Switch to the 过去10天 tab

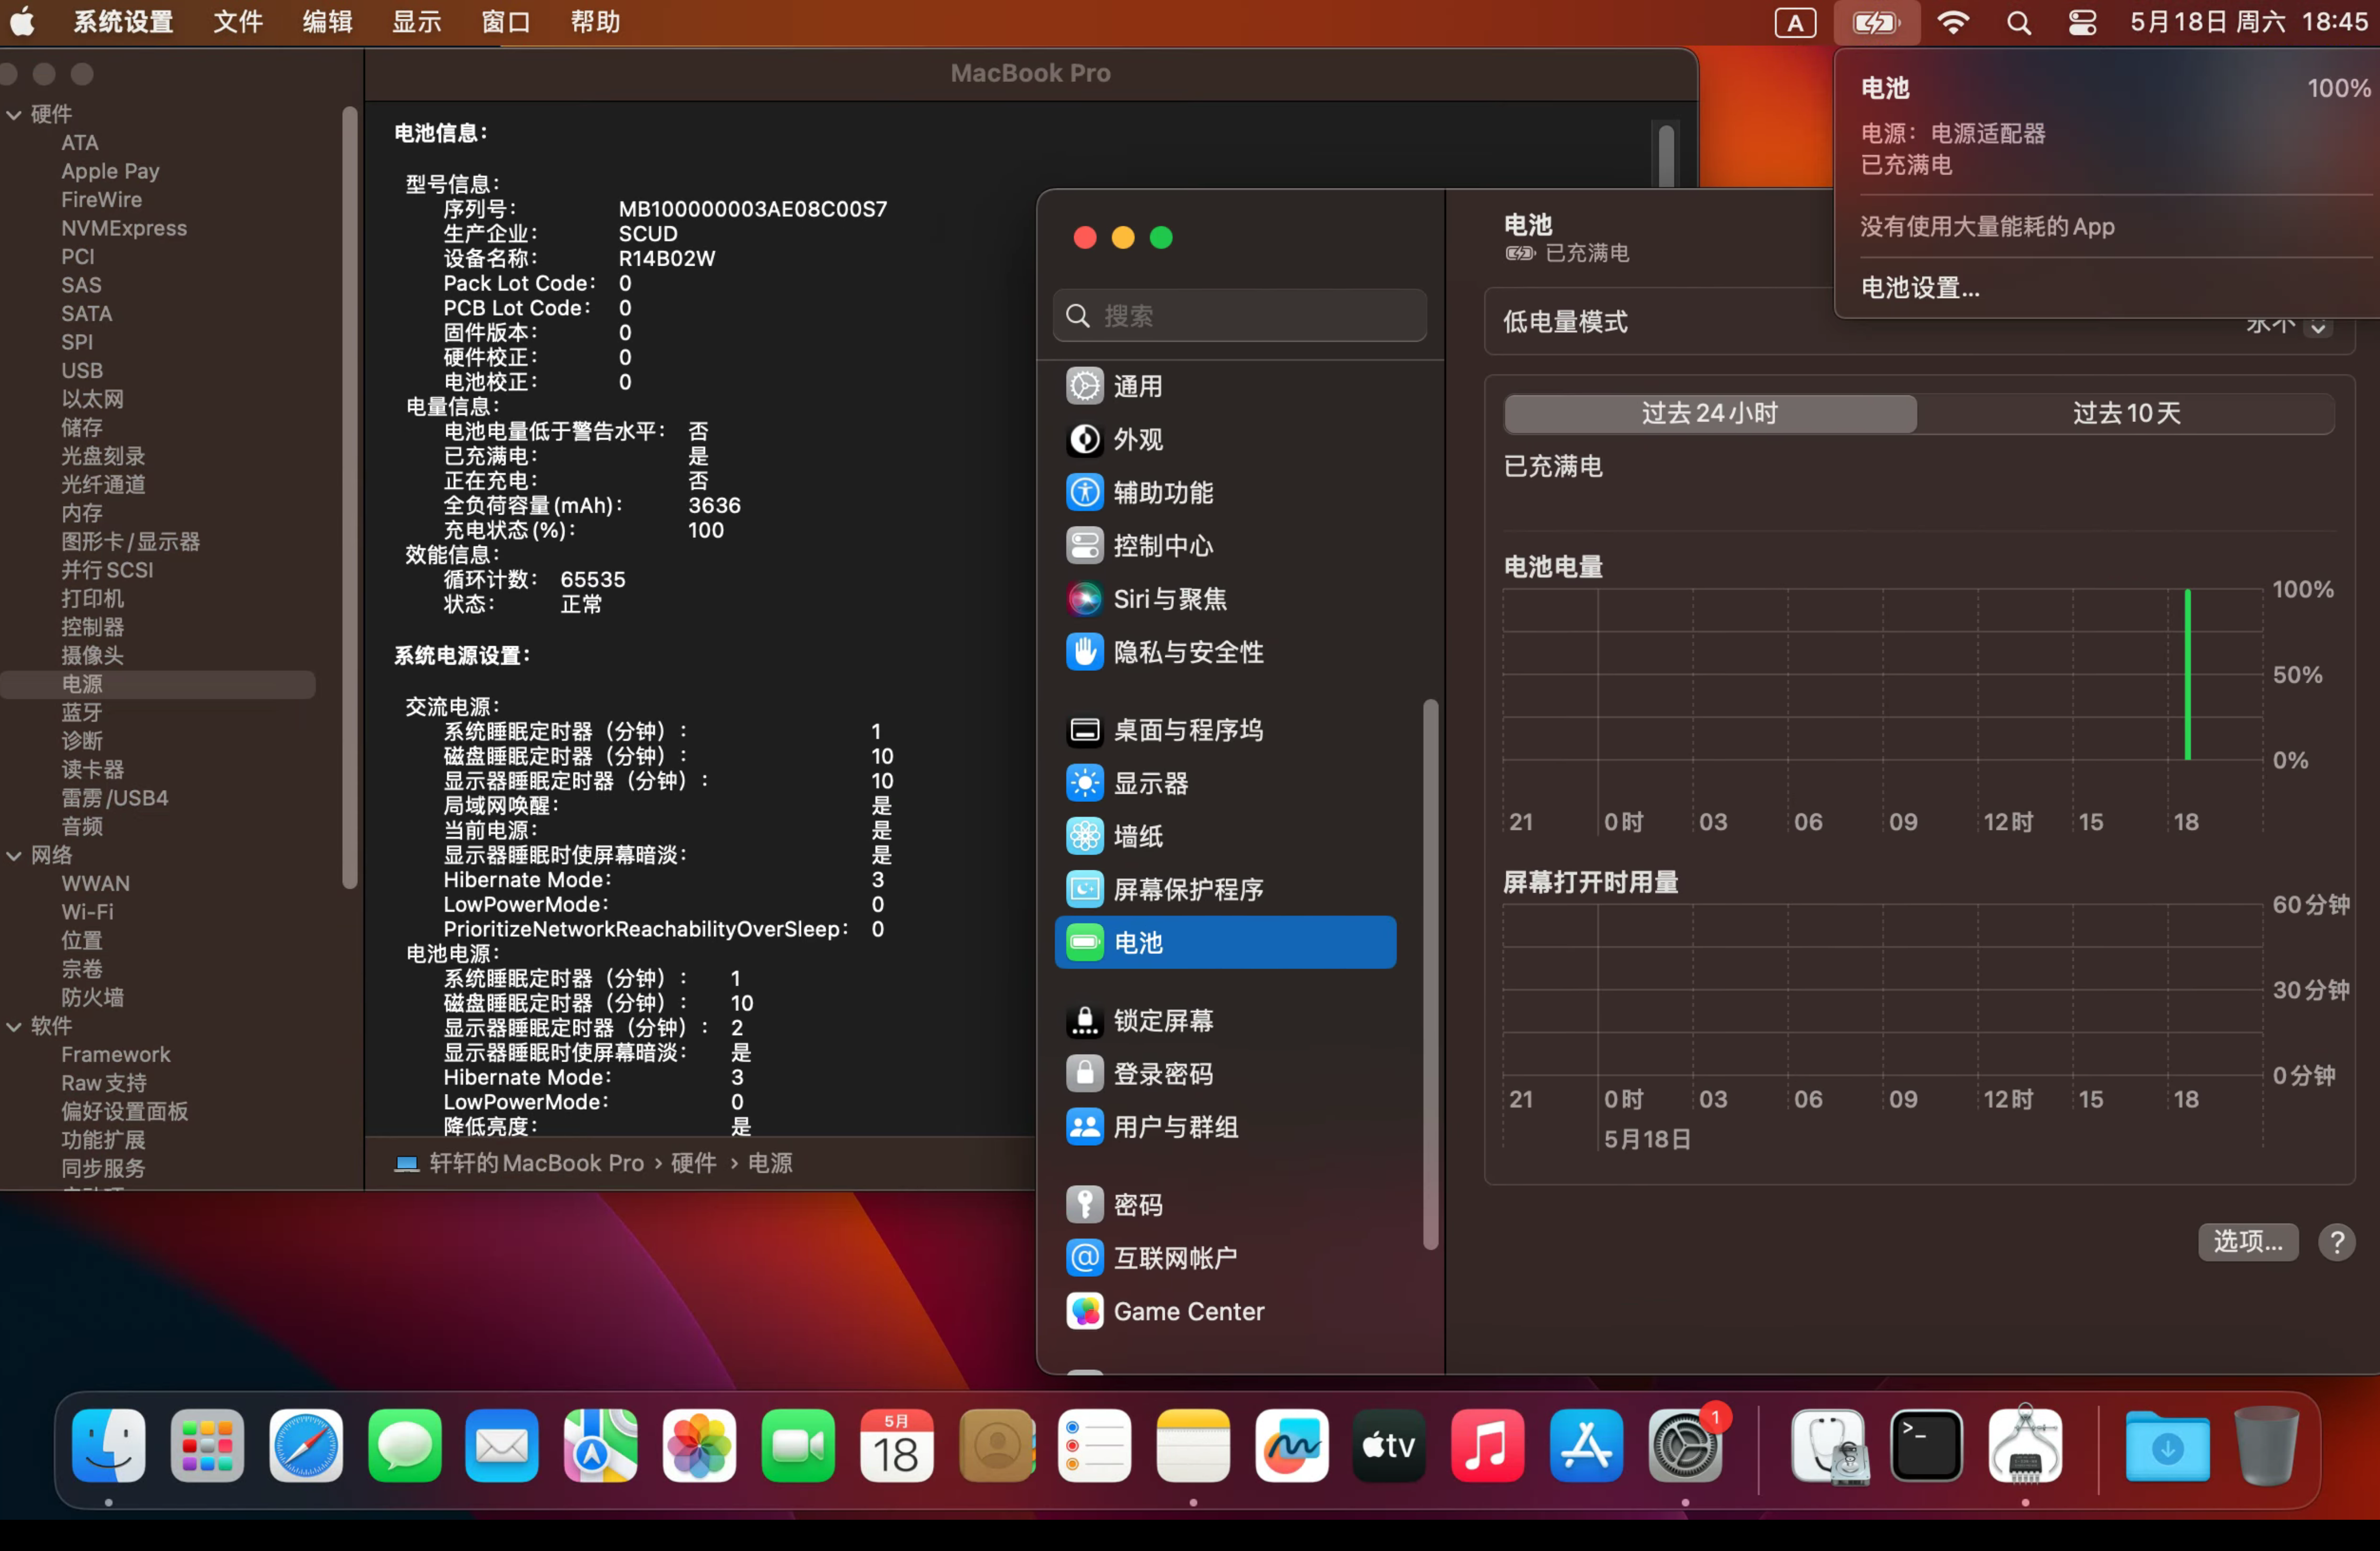pyautogui.click(x=2126, y=413)
